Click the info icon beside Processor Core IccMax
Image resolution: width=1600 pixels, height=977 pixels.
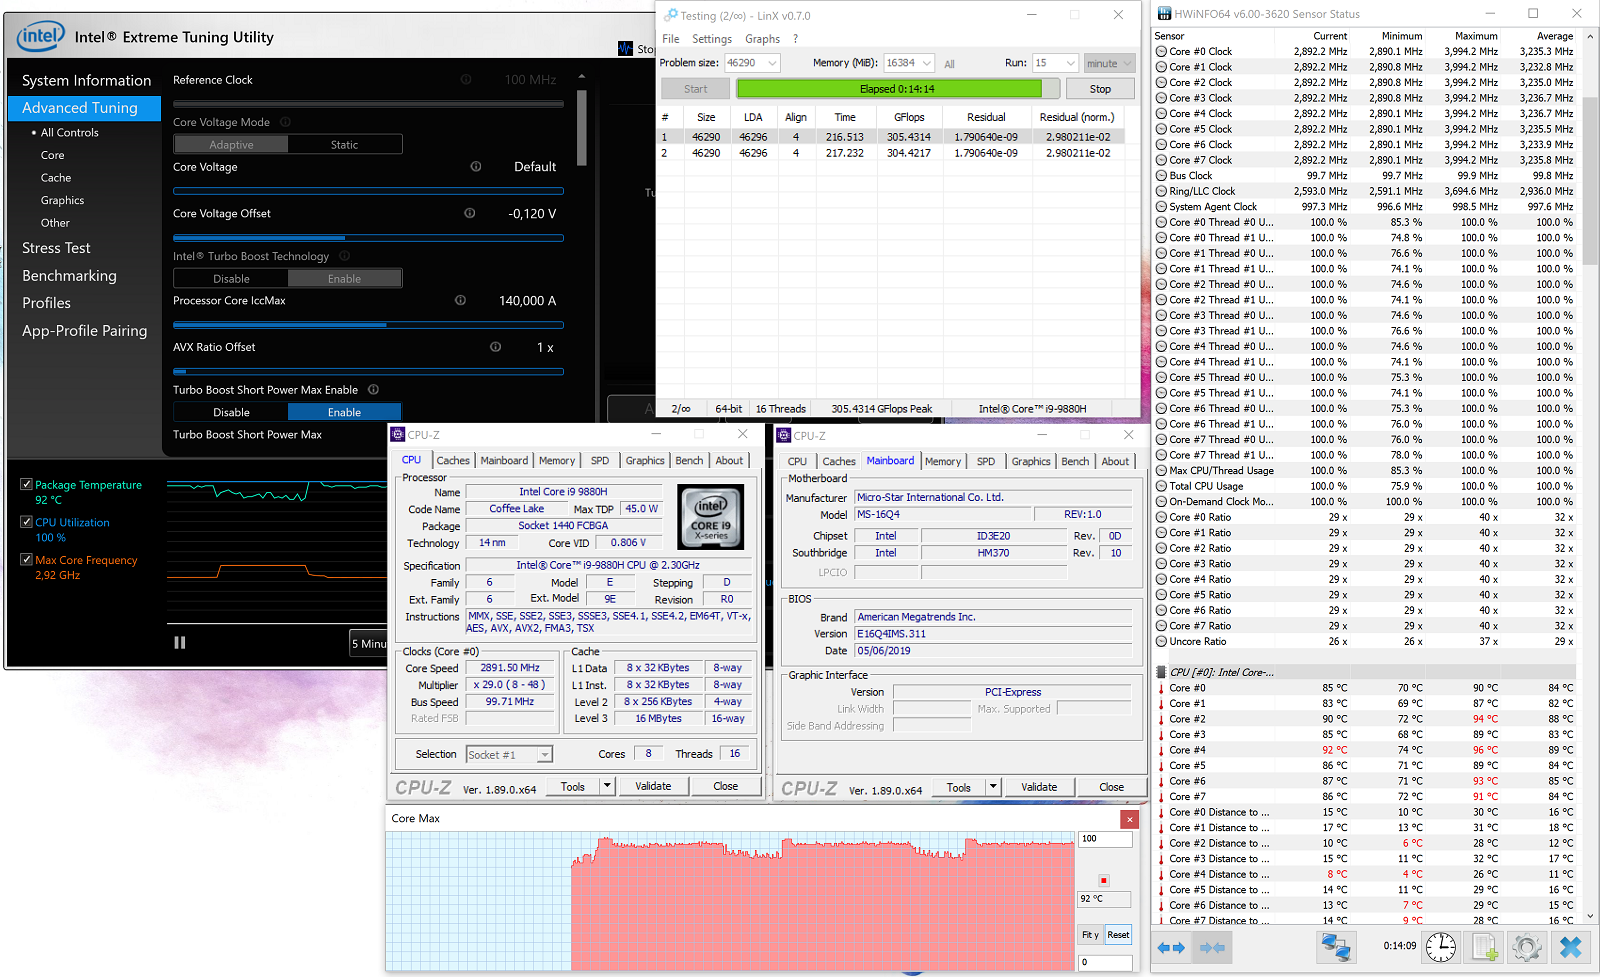(460, 300)
